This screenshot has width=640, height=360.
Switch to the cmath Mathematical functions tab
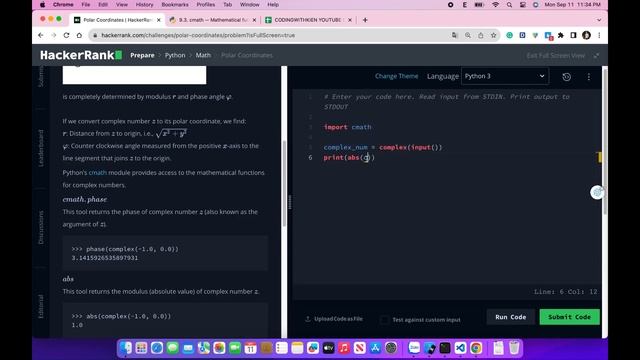point(213,20)
